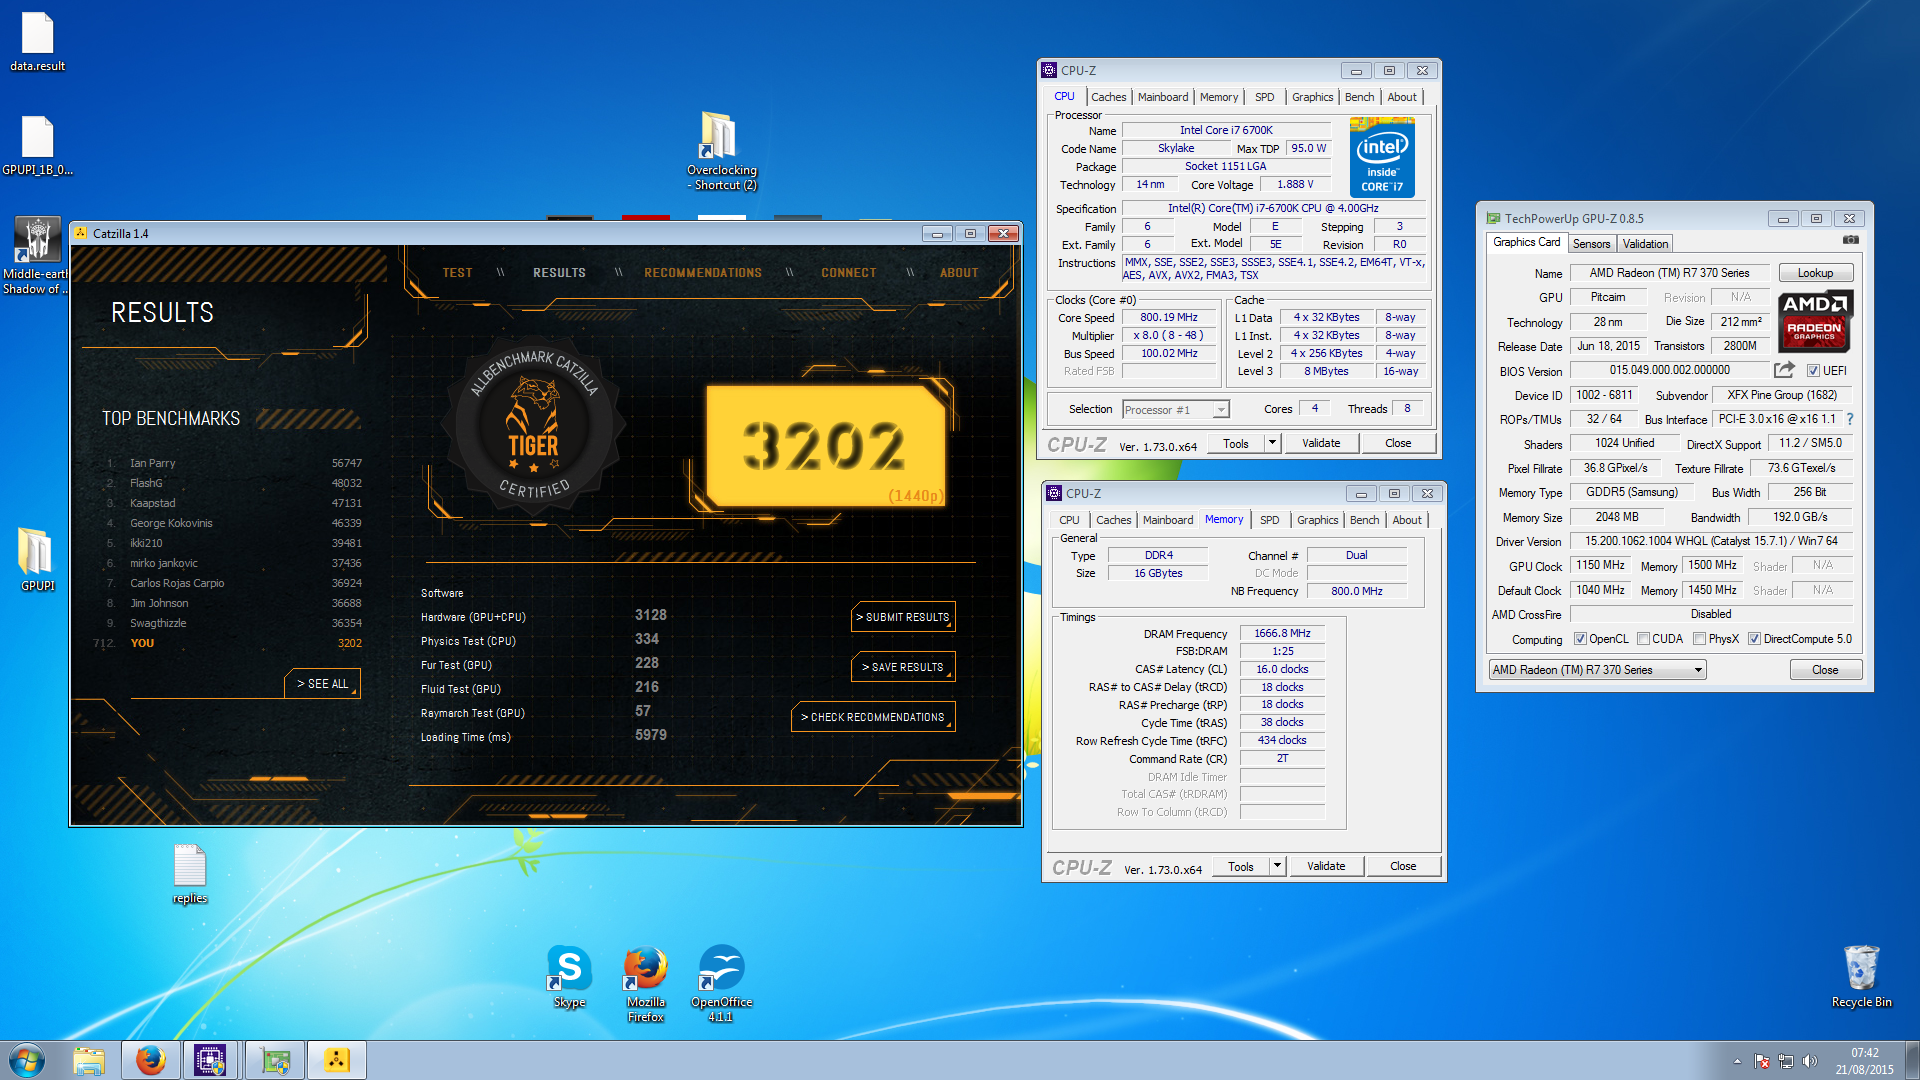The image size is (1920, 1080).
Task: Toggle the OpenCL checkbox
Action: click(x=1580, y=639)
